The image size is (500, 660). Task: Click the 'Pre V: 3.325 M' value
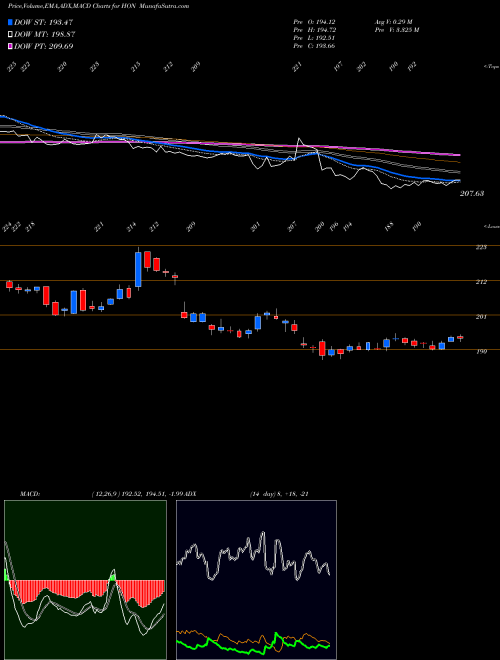tap(396, 29)
